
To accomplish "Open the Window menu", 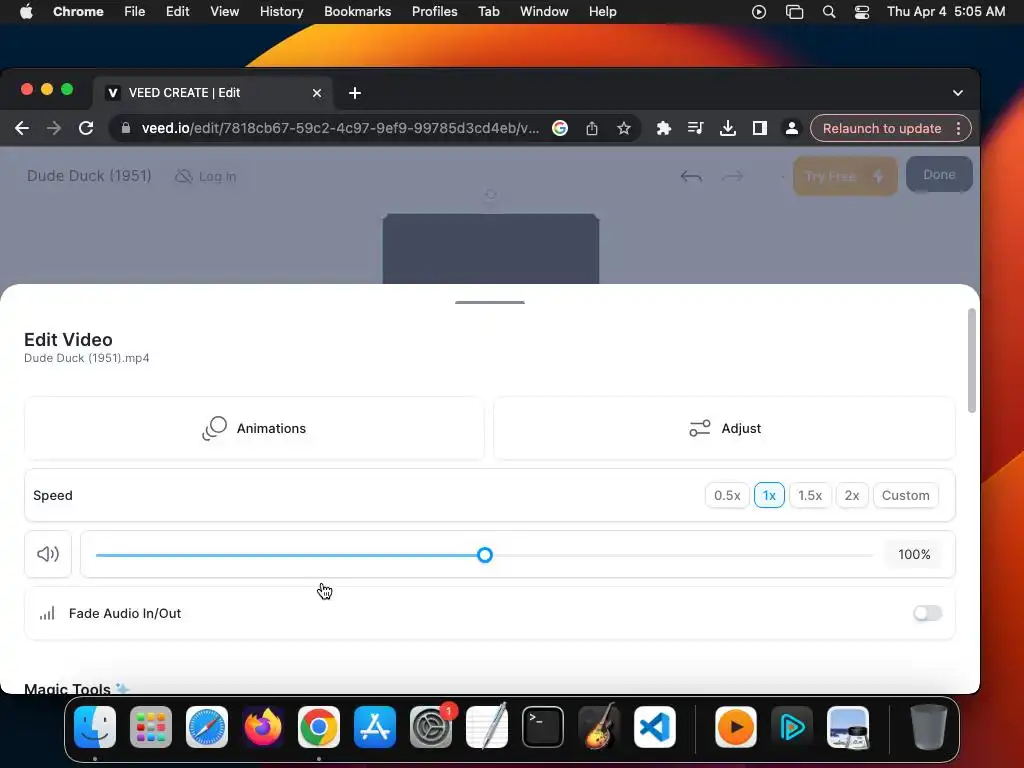I will click(x=544, y=11).
